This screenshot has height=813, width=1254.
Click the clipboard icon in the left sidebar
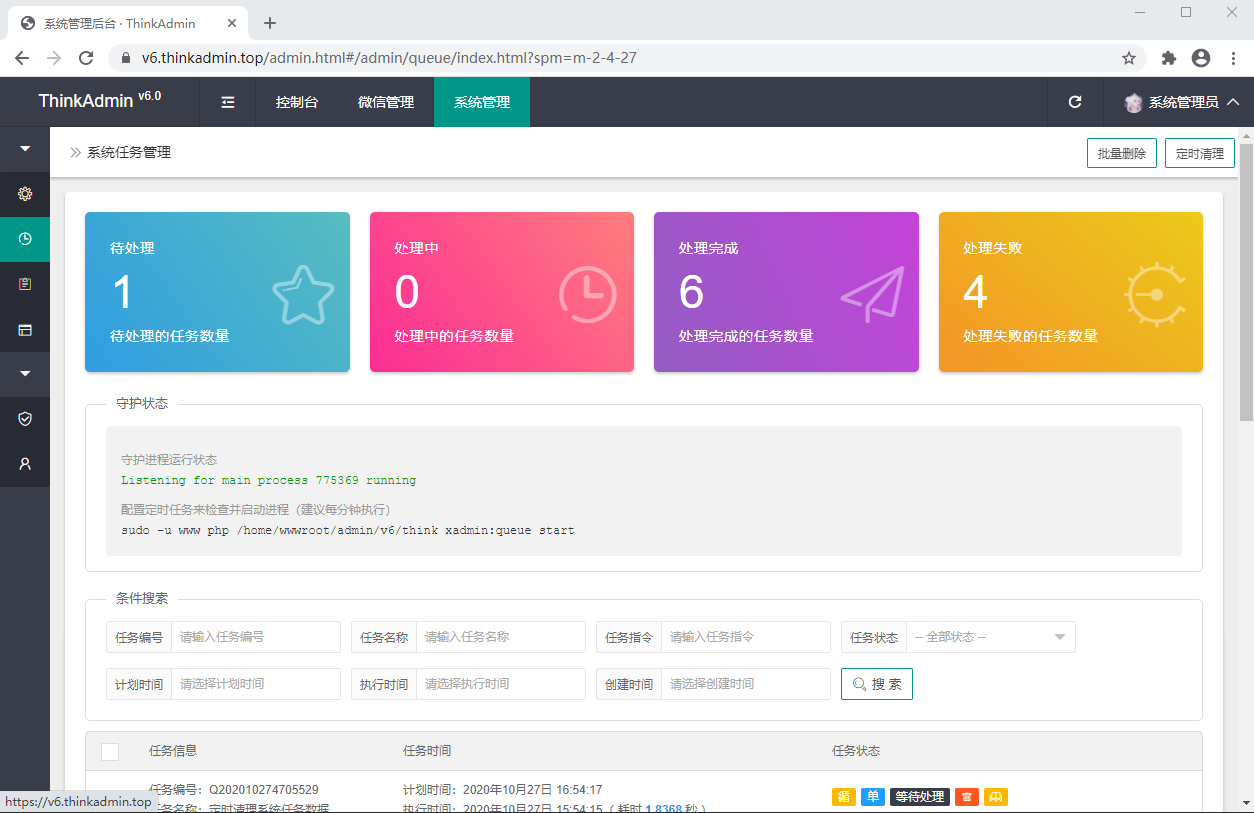click(24, 284)
